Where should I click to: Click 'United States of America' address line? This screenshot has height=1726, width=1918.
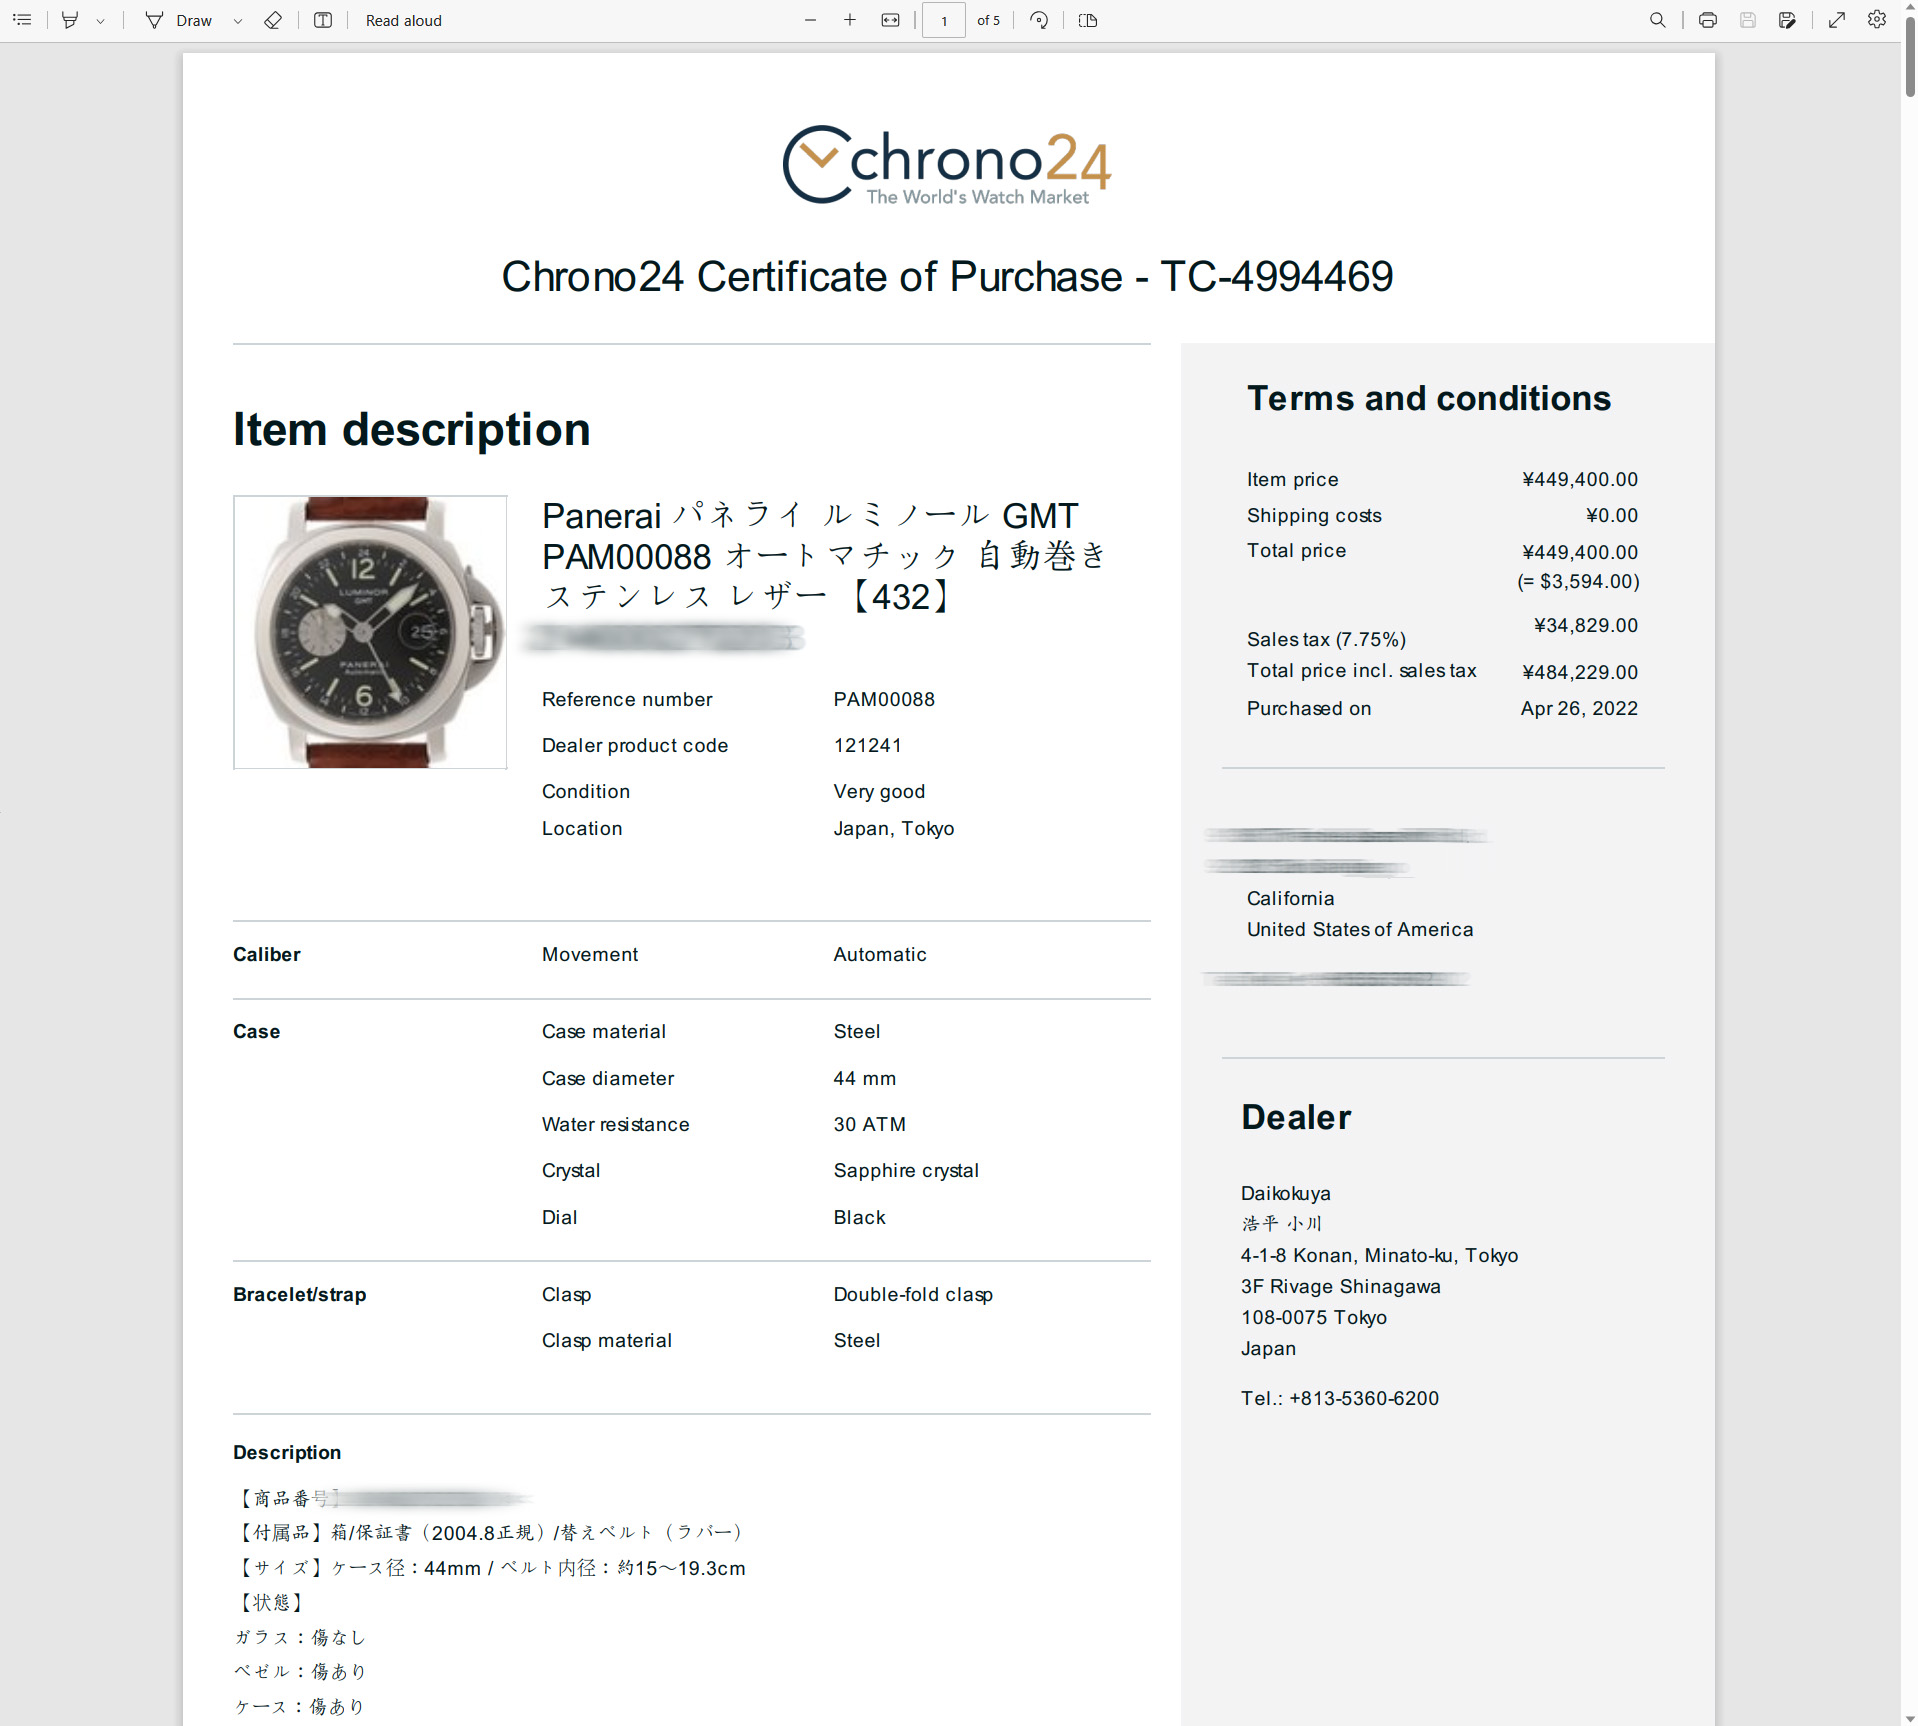[x=1360, y=929]
